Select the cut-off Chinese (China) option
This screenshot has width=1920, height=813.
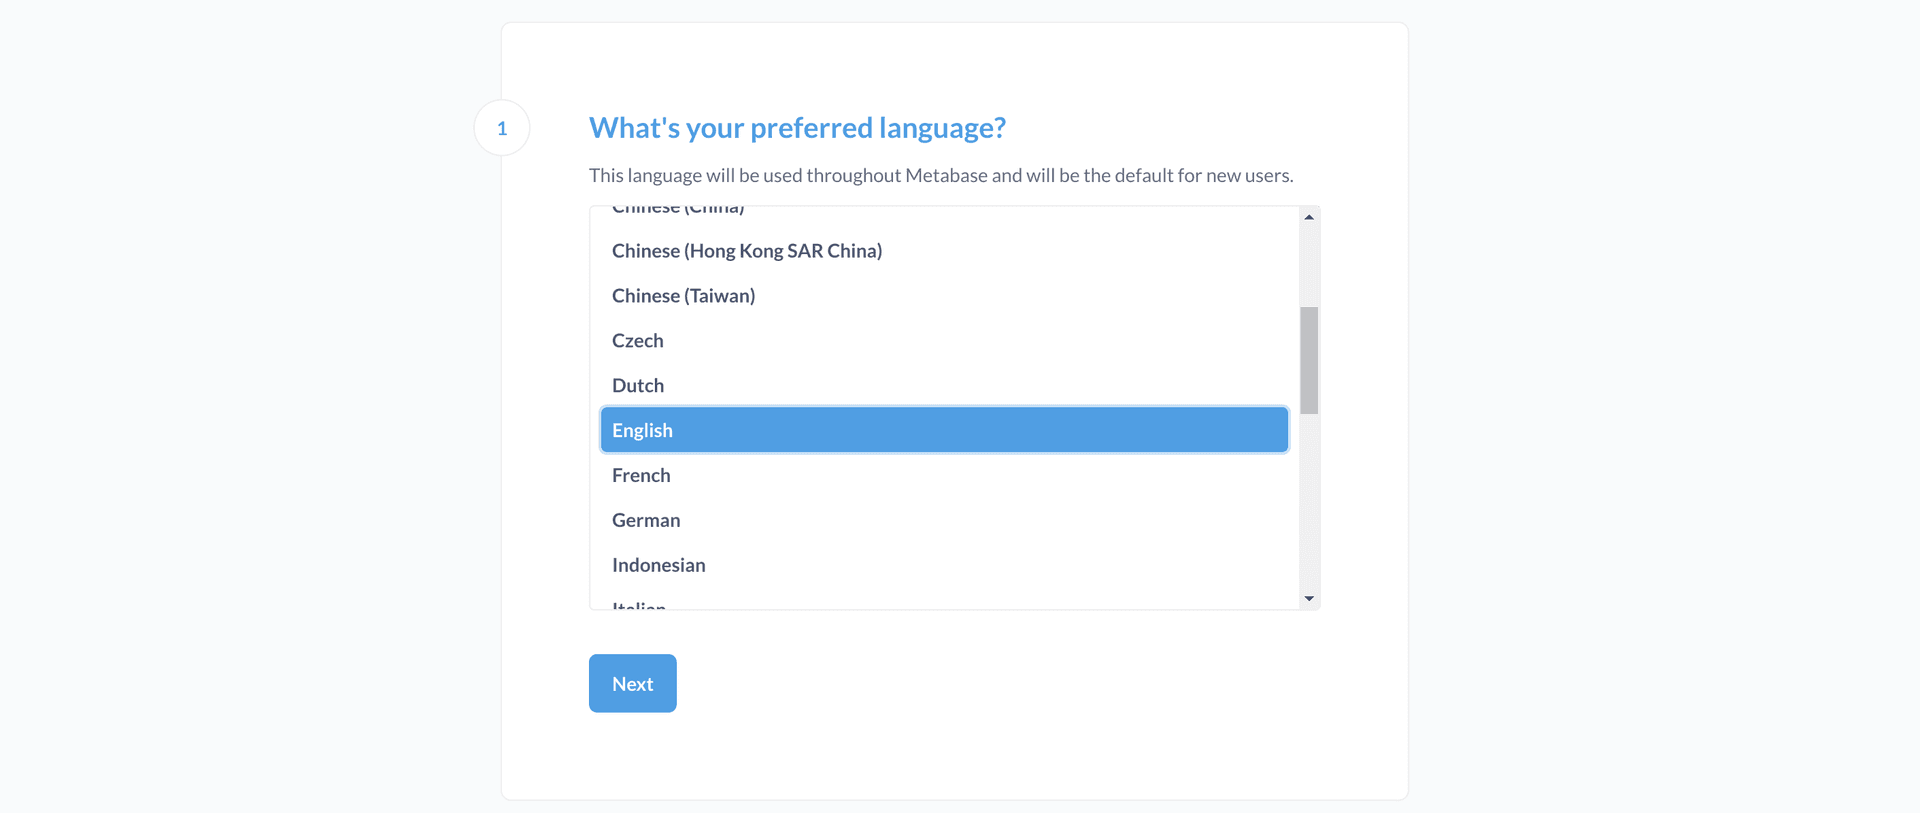678,210
